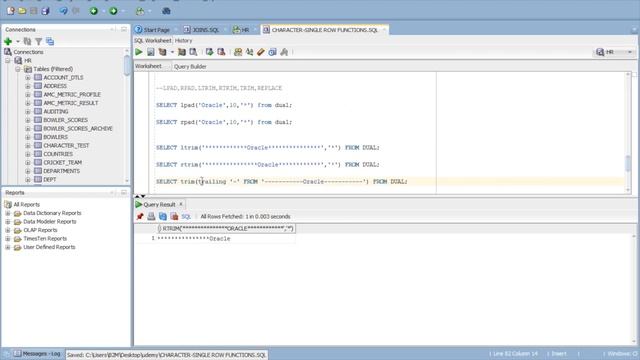
Task: Select the Query Result tab
Action: click(159, 204)
